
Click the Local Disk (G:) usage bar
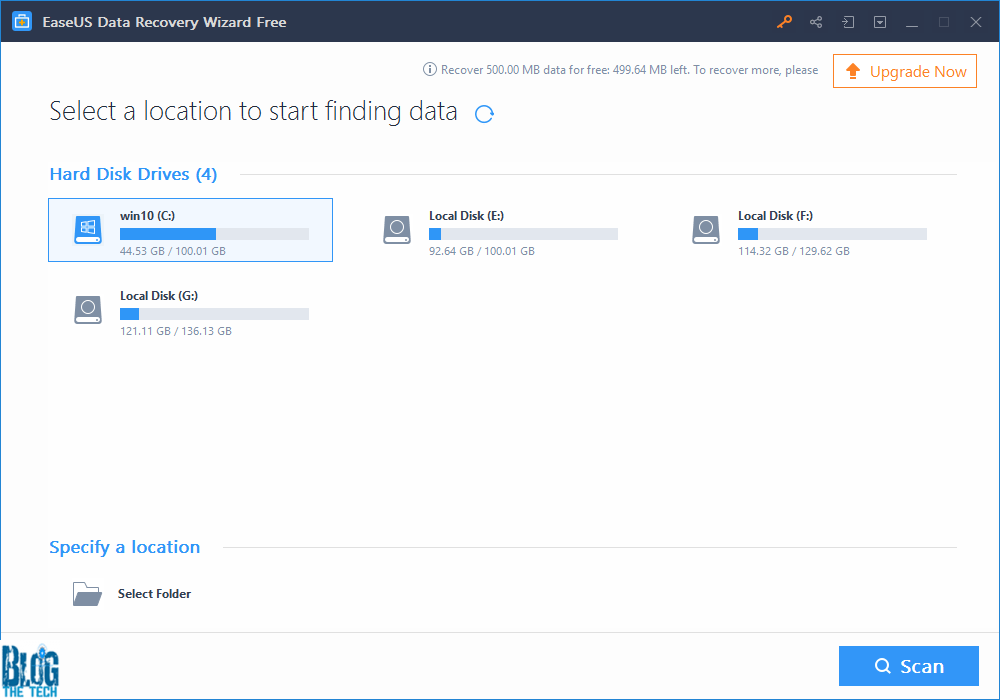[214, 314]
